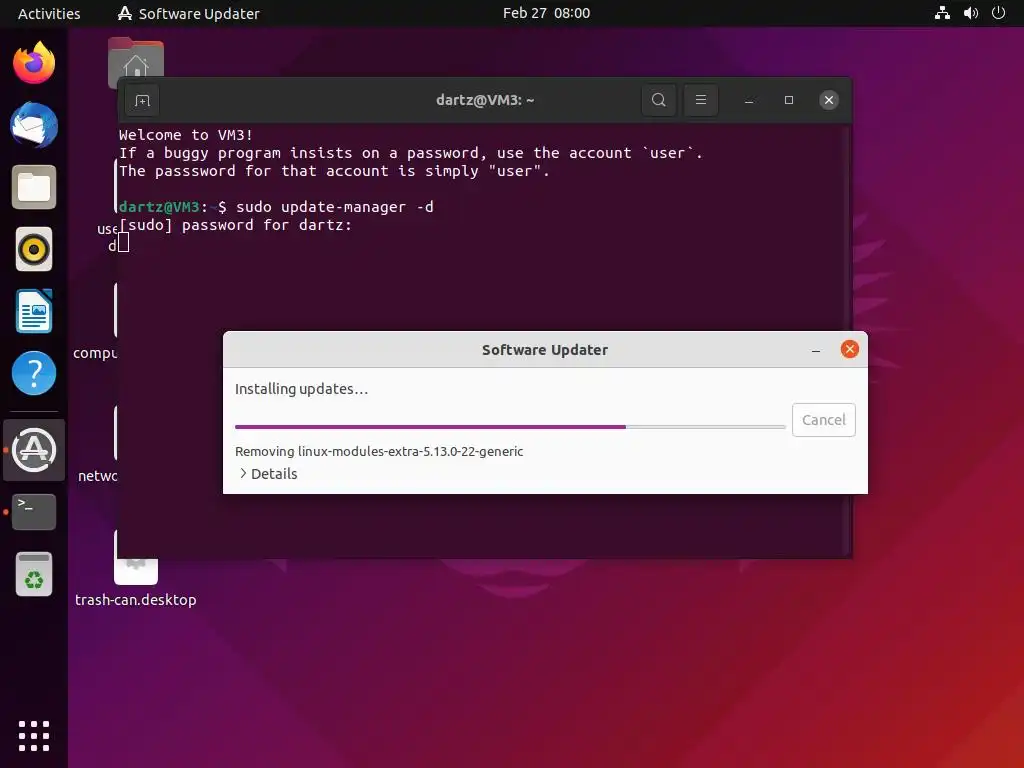The image size is (1024, 768).
Task: Open the Home folder desktop icon
Action: pos(136,57)
